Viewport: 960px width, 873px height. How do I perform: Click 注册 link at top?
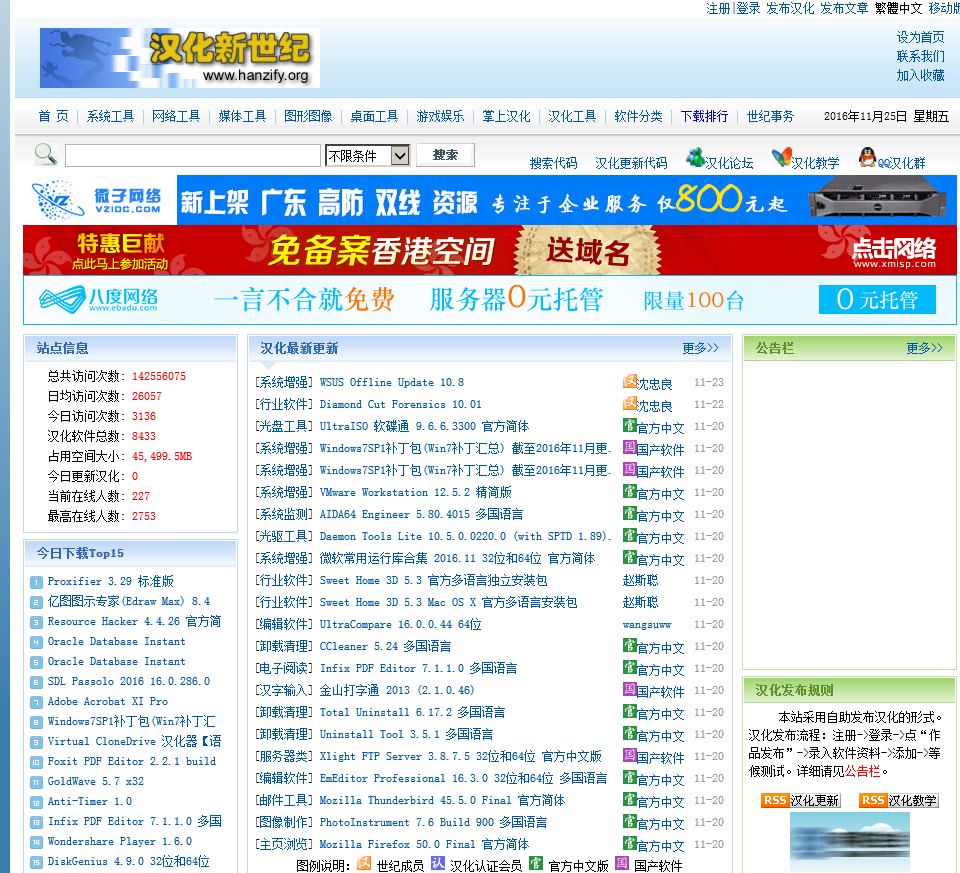point(718,8)
